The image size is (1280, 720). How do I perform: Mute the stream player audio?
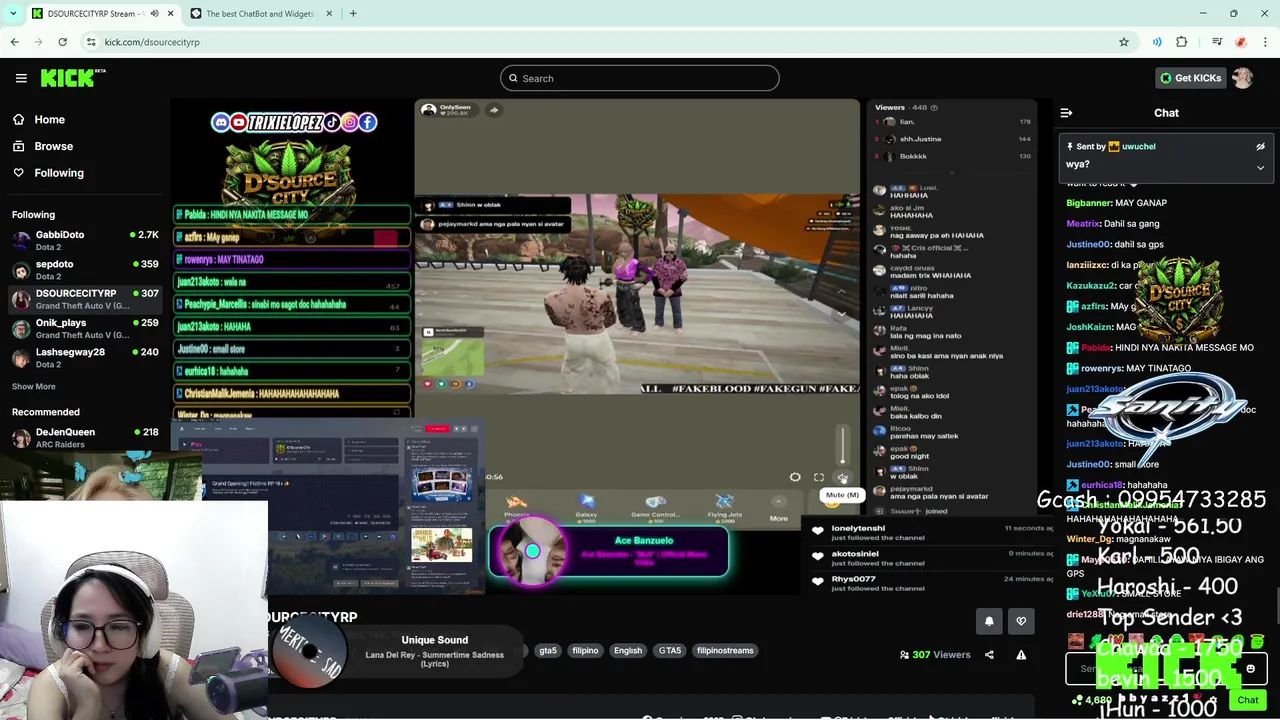[x=842, y=477]
